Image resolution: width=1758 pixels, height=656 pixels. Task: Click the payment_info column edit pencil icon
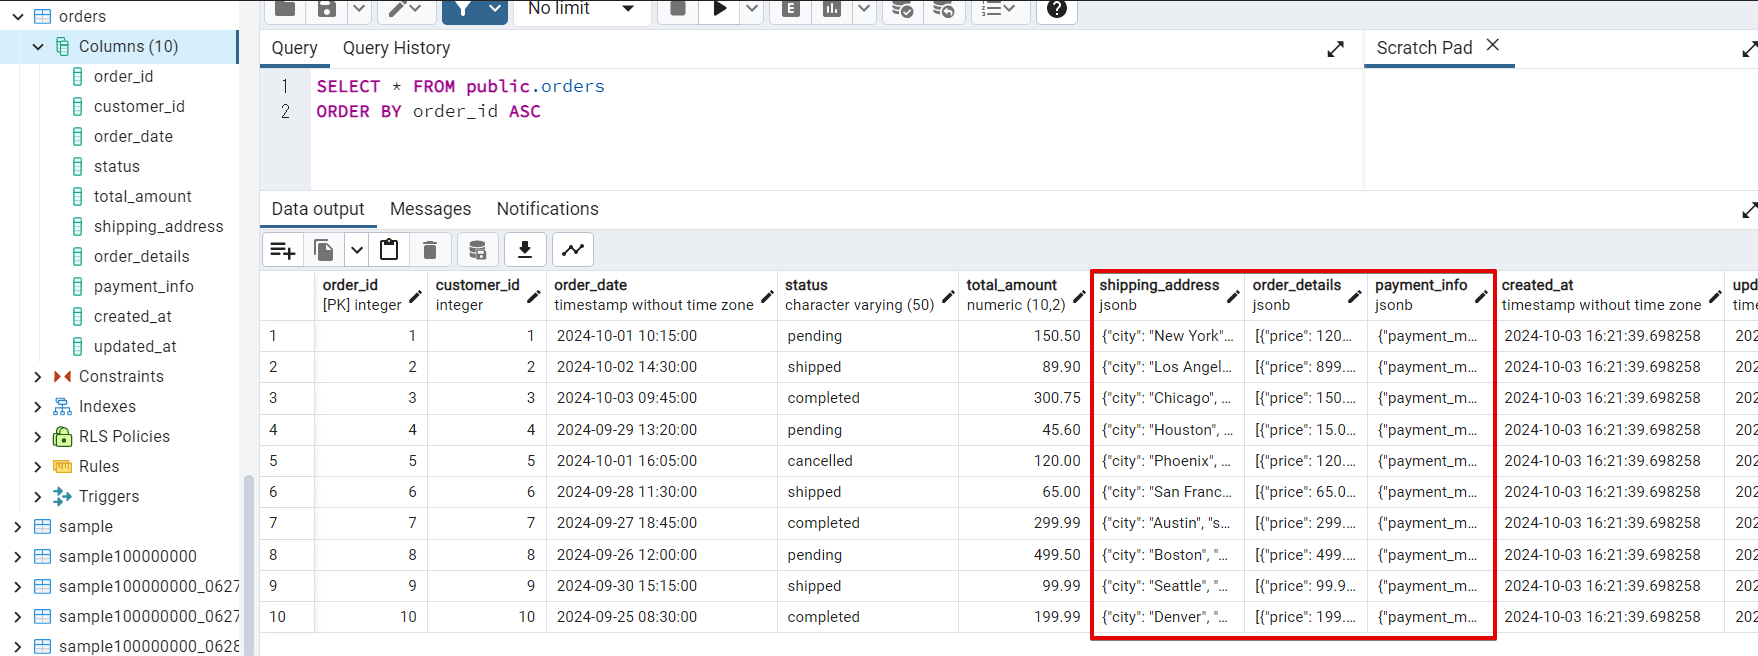1481,296
